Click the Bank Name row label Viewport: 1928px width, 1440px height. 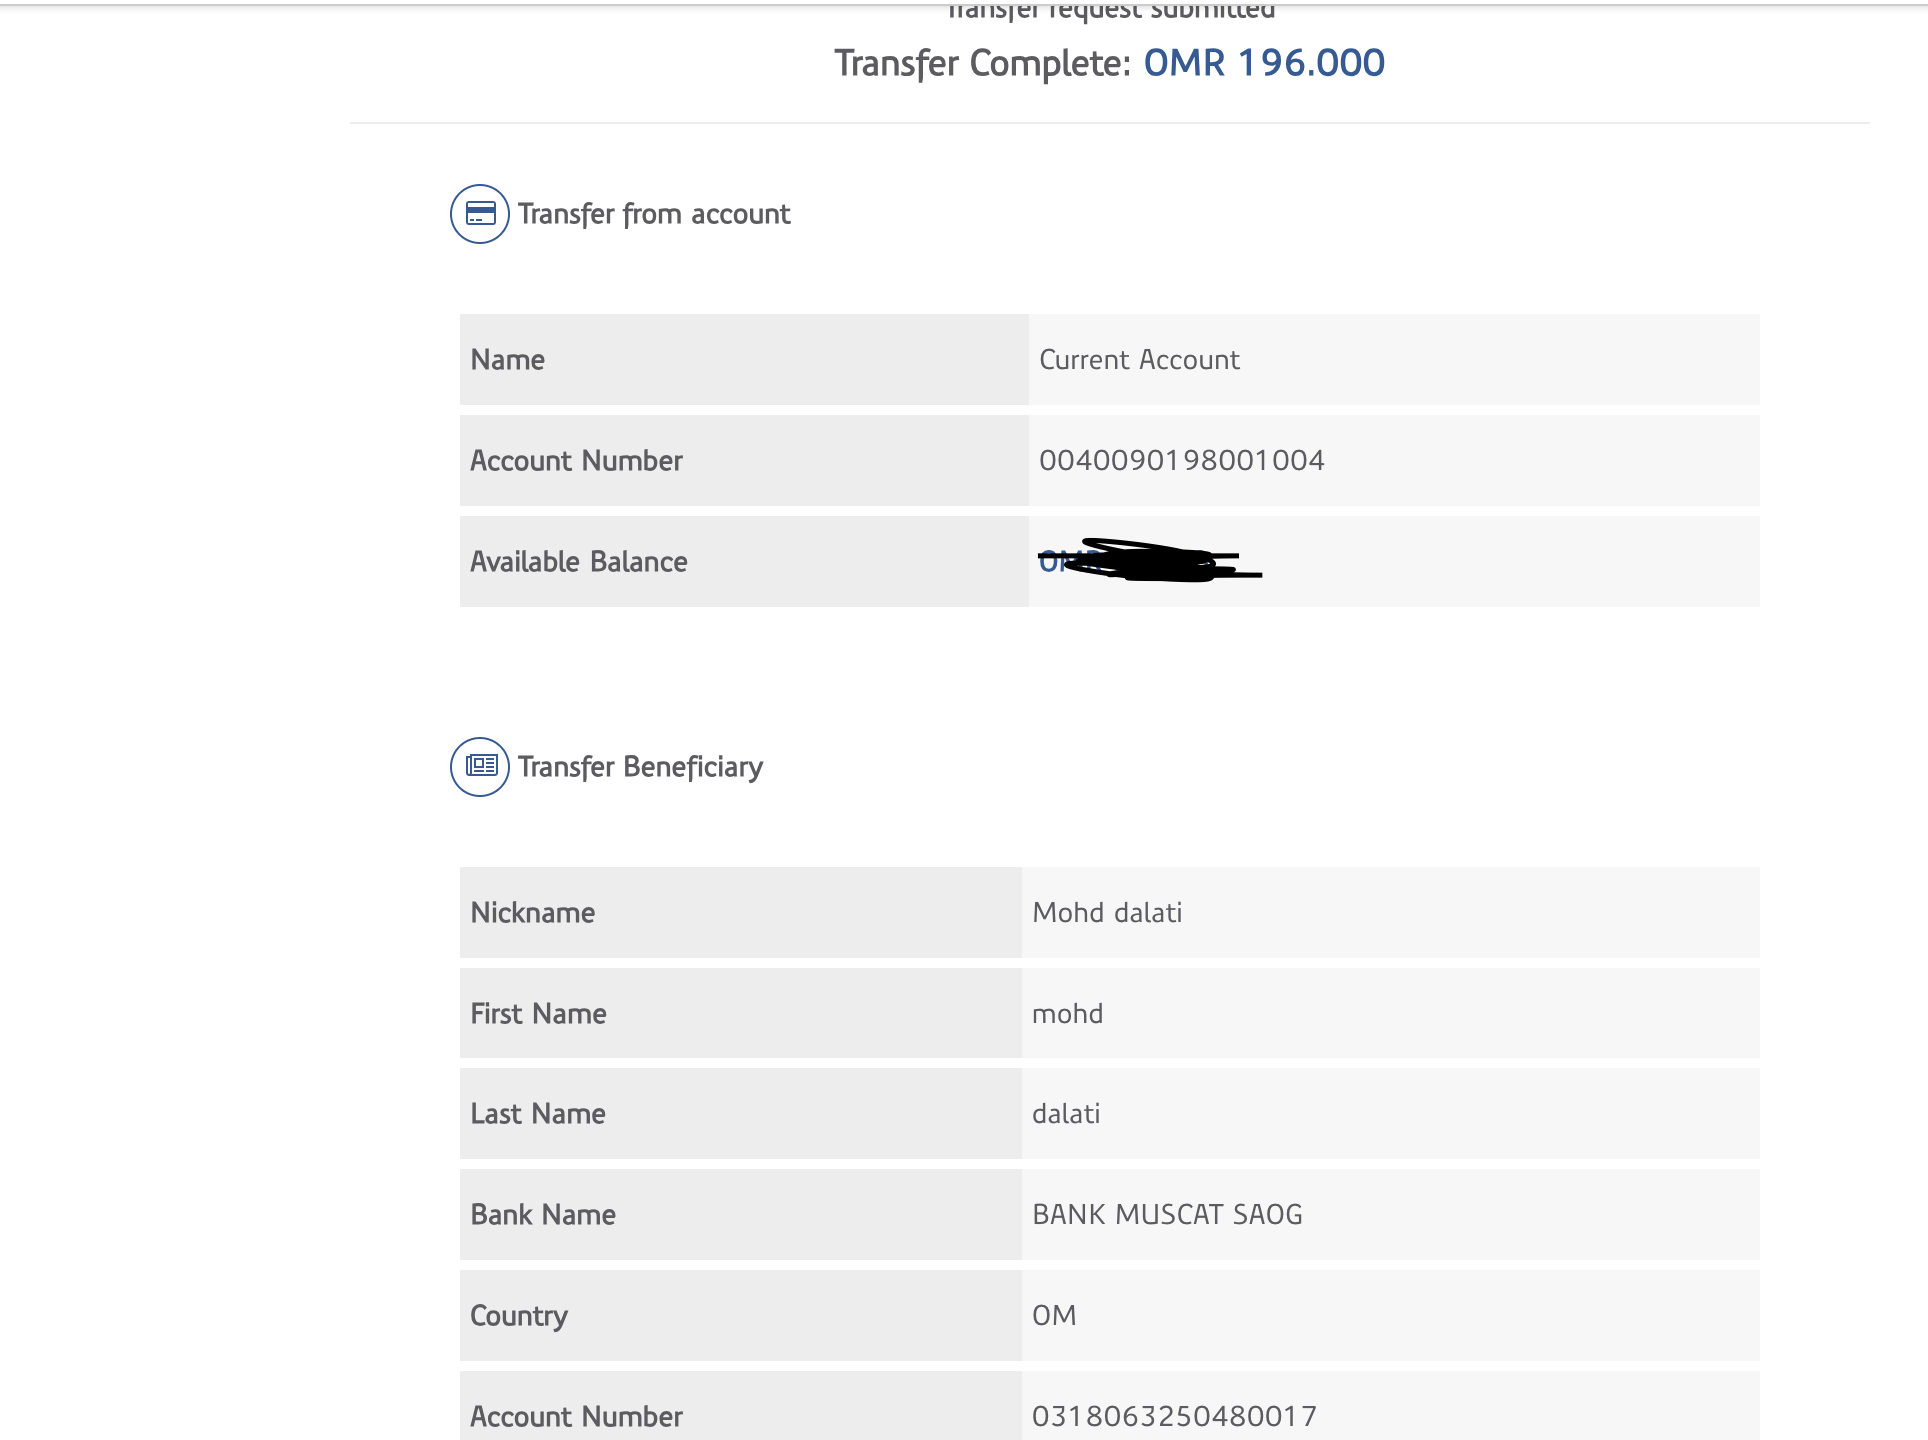543,1215
